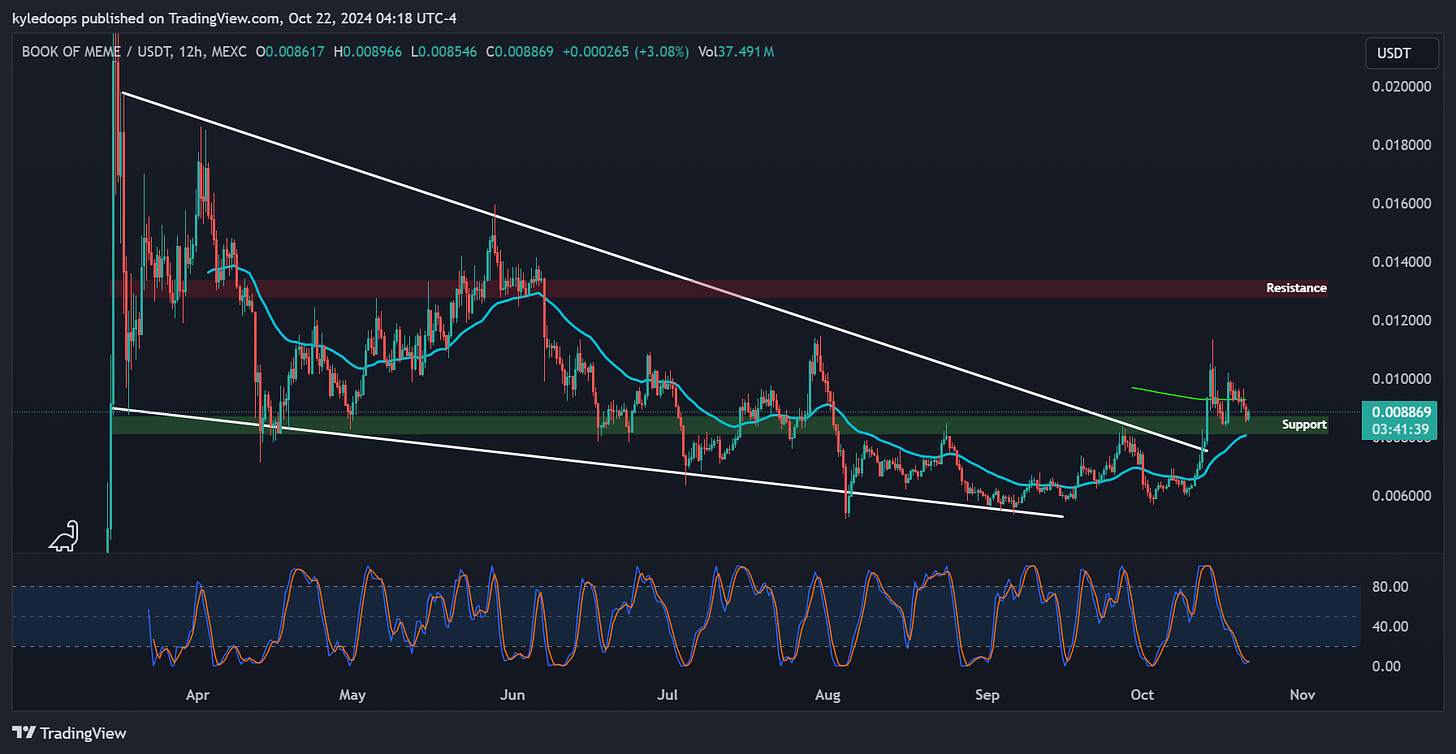This screenshot has width=1456, height=754.
Task: Click the closing price C0.008869 value
Action: pos(519,51)
